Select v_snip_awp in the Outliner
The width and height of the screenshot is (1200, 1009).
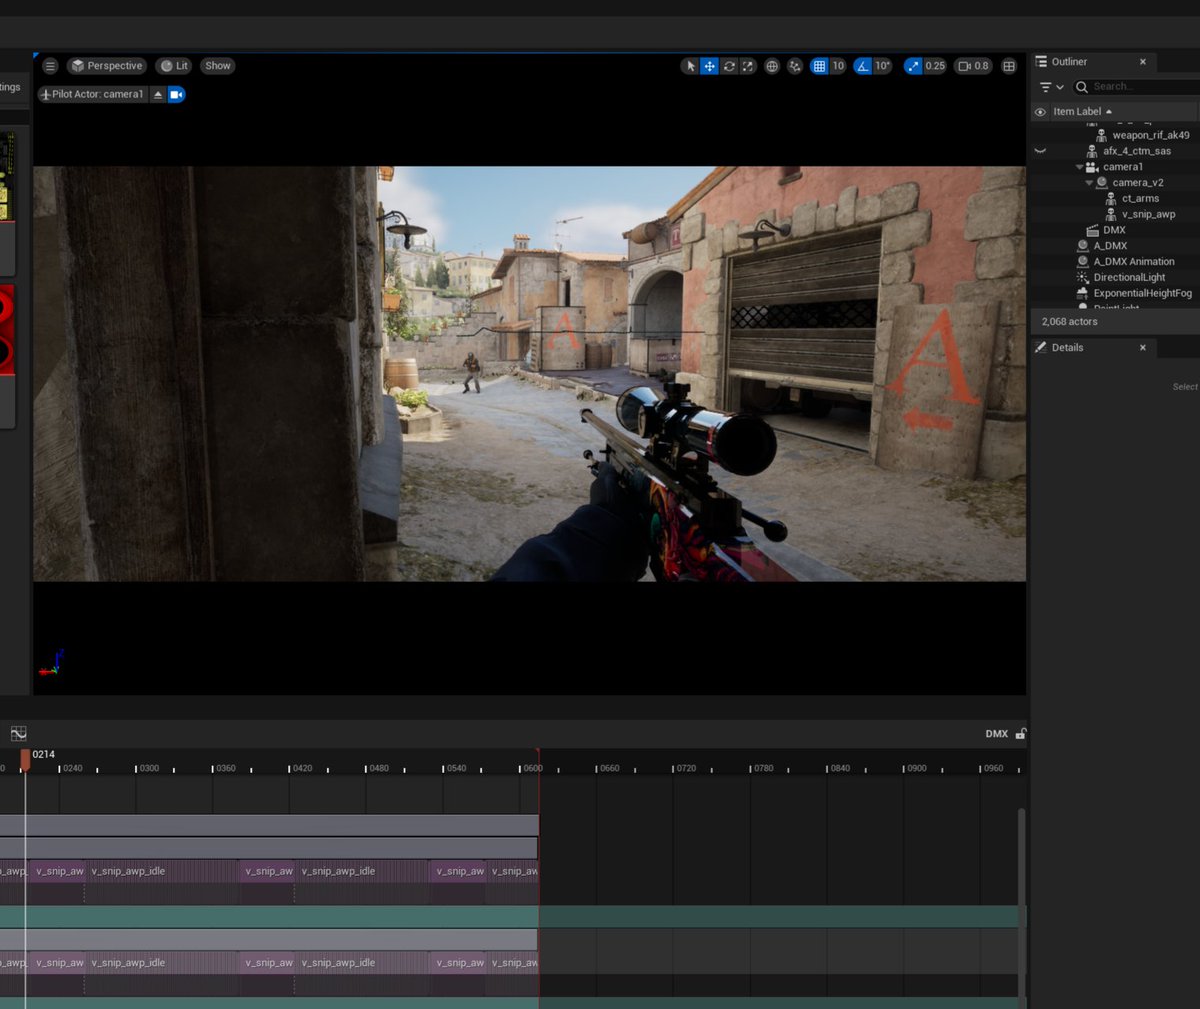pos(1148,214)
